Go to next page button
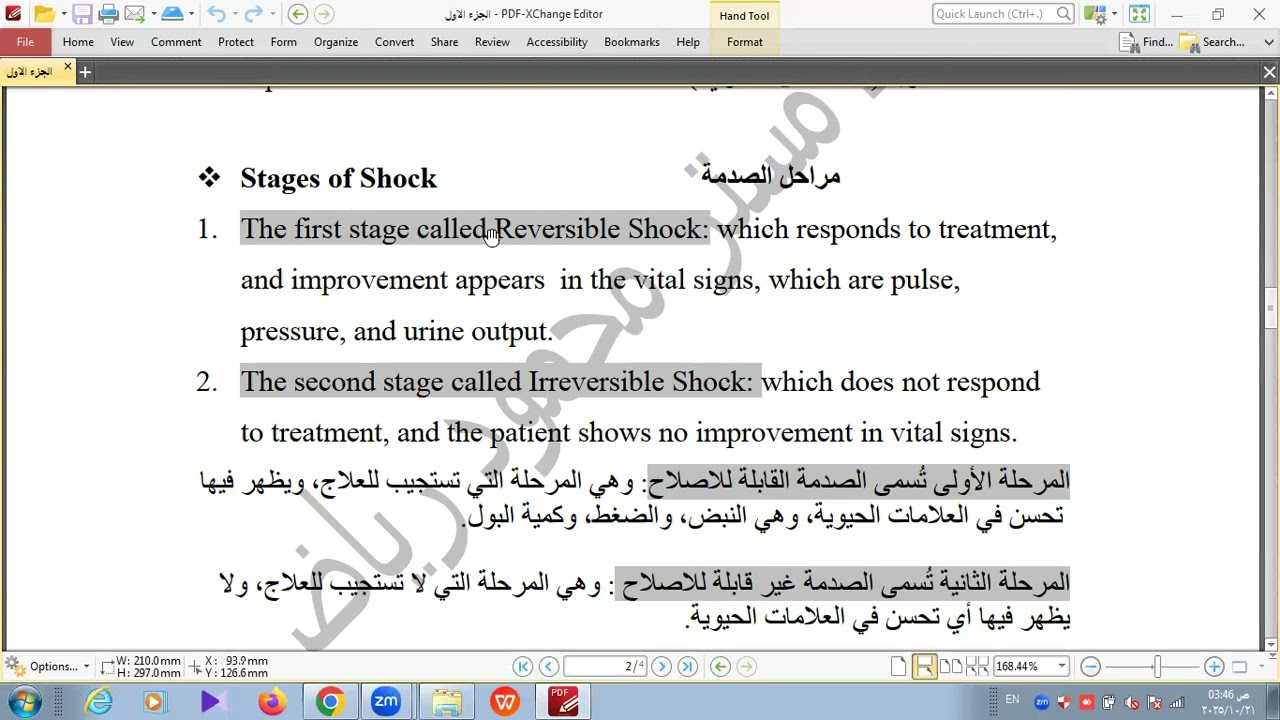 661,667
